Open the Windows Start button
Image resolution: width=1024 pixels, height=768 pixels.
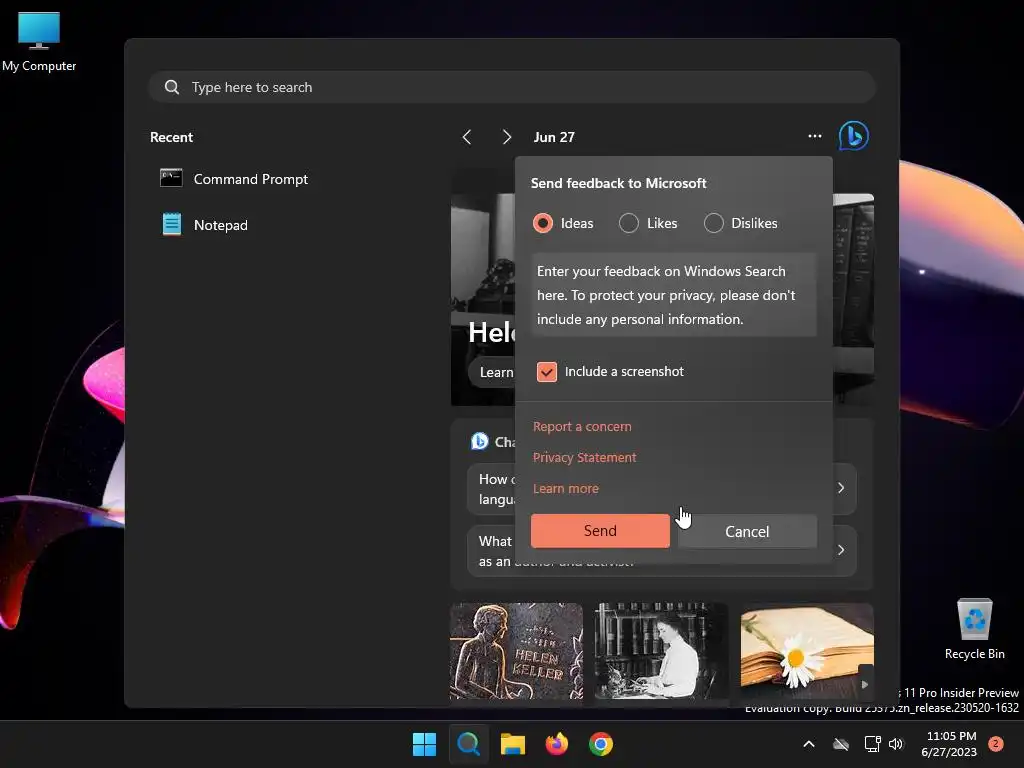[x=424, y=744]
